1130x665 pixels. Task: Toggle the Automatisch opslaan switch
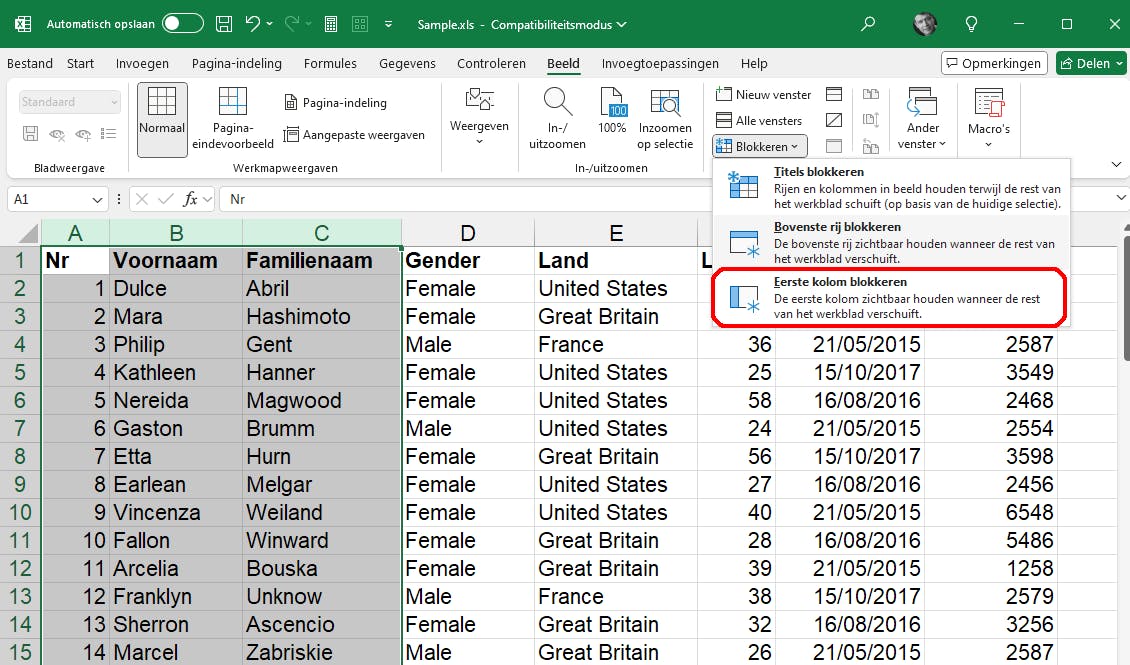[182, 23]
